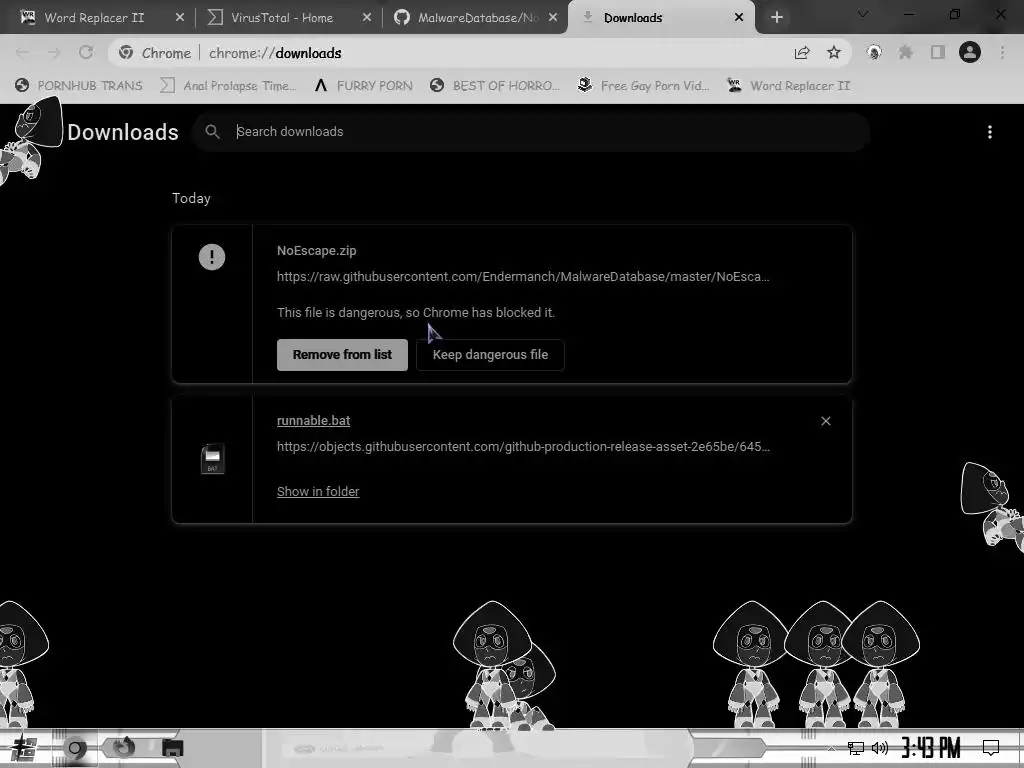Click the runnable.bat source URL
This screenshot has width=1024, height=768.
(523, 447)
